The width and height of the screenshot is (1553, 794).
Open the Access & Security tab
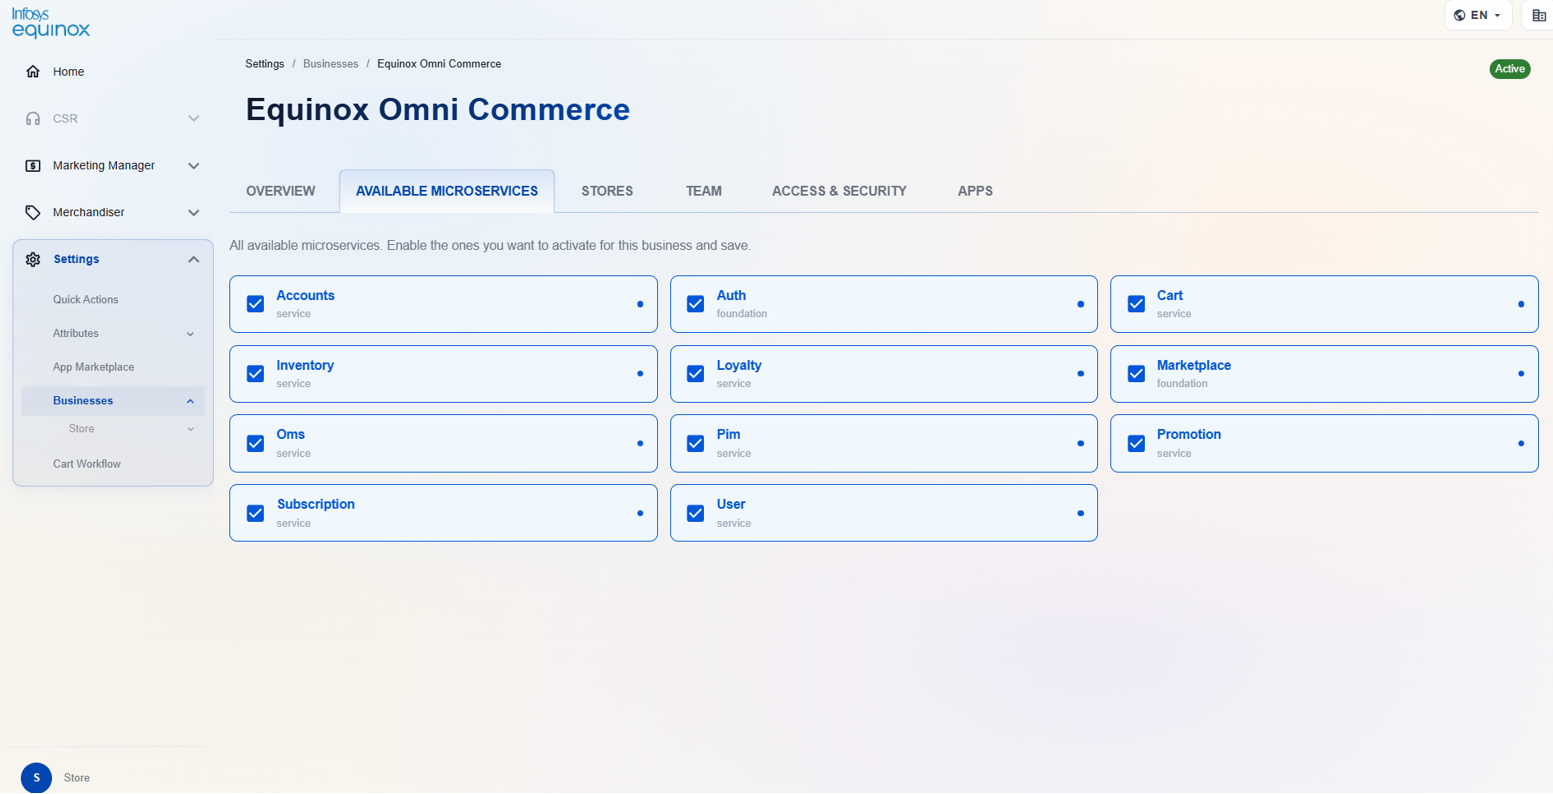coord(839,191)
